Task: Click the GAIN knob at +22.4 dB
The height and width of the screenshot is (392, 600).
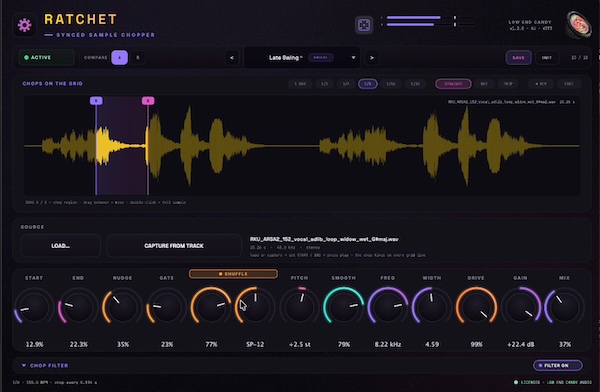Action: pos(520,307)
